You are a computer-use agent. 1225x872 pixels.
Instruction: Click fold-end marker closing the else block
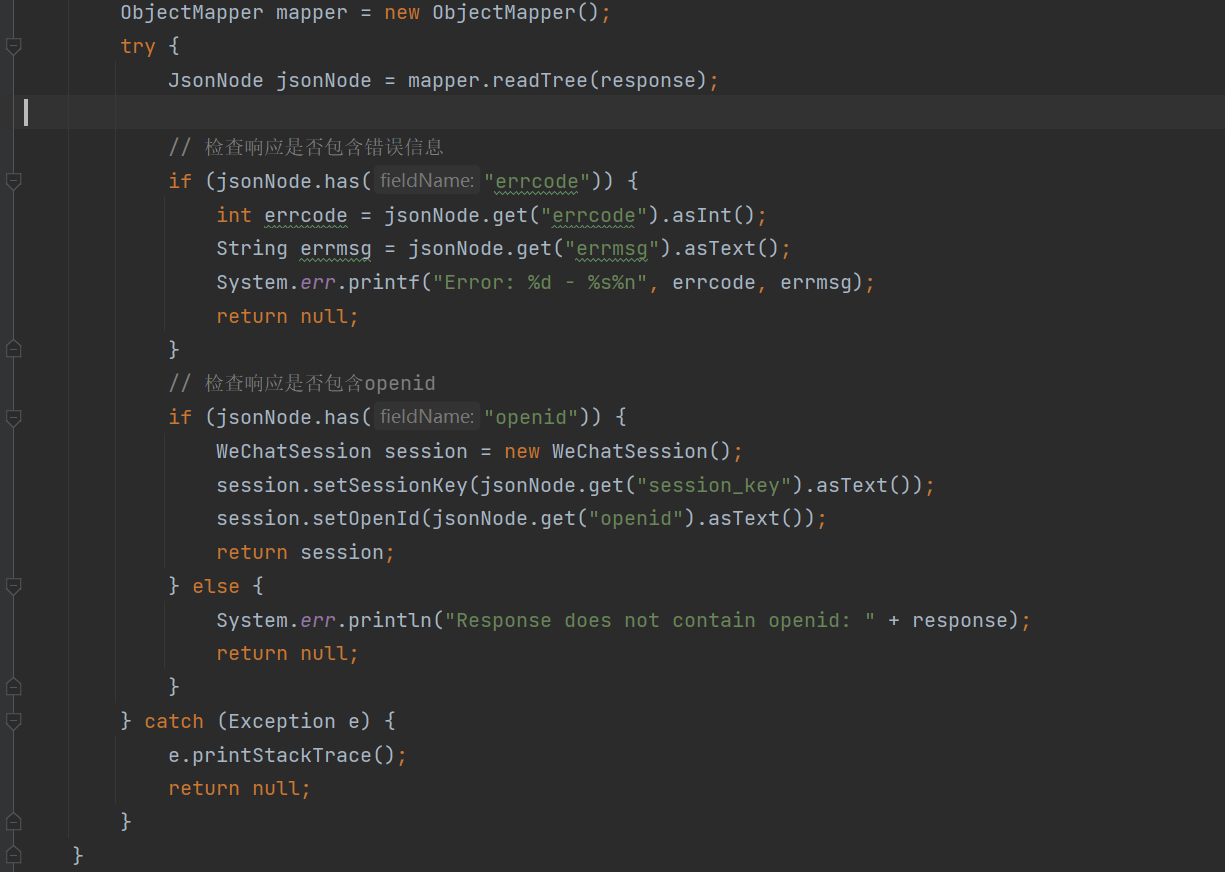point(13,686)
